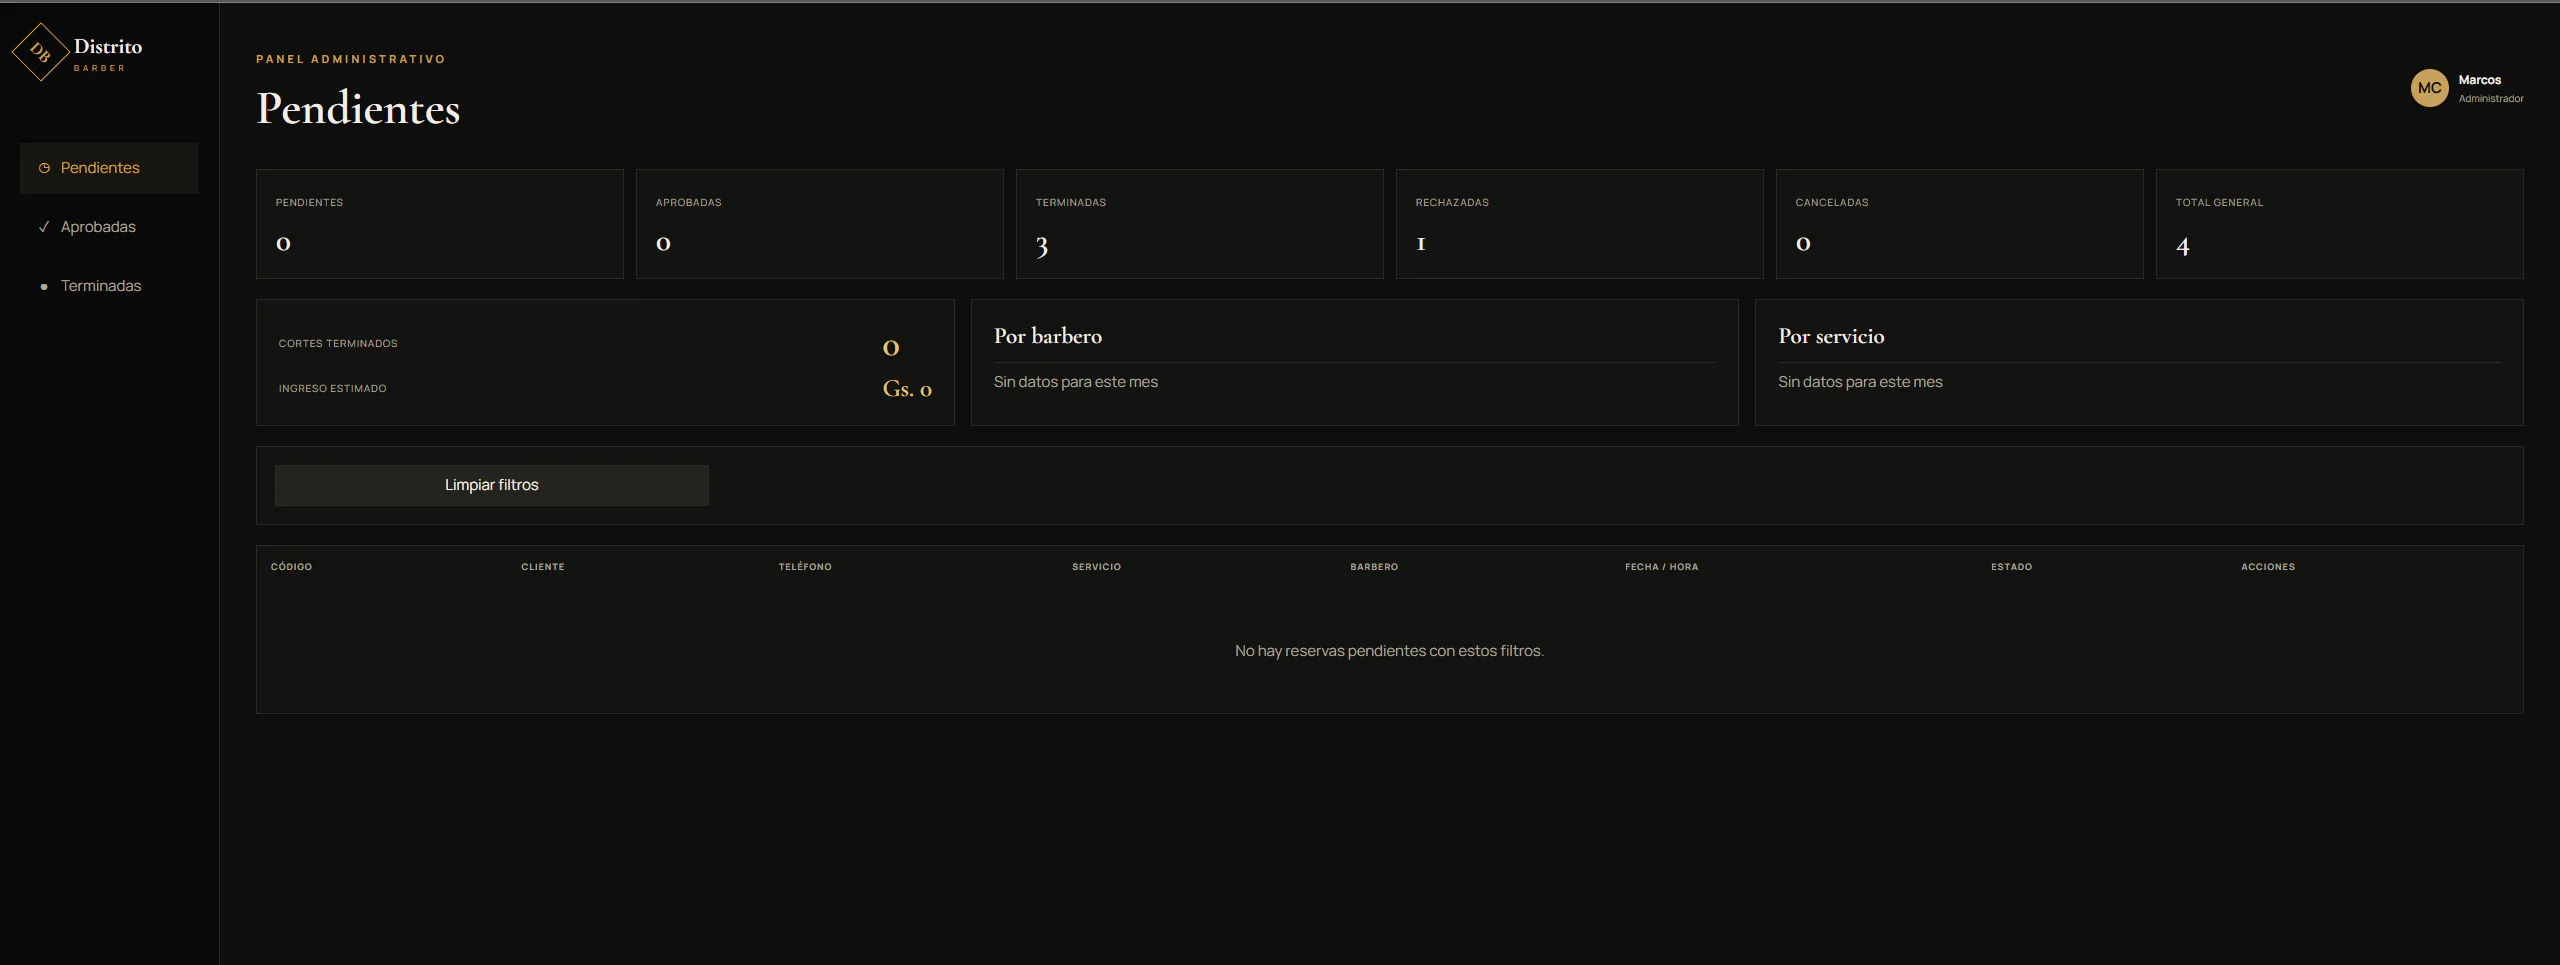Click the checkmark icon beside Aprobadas
Screen dimensions: 2560x965
coord(44,227)
